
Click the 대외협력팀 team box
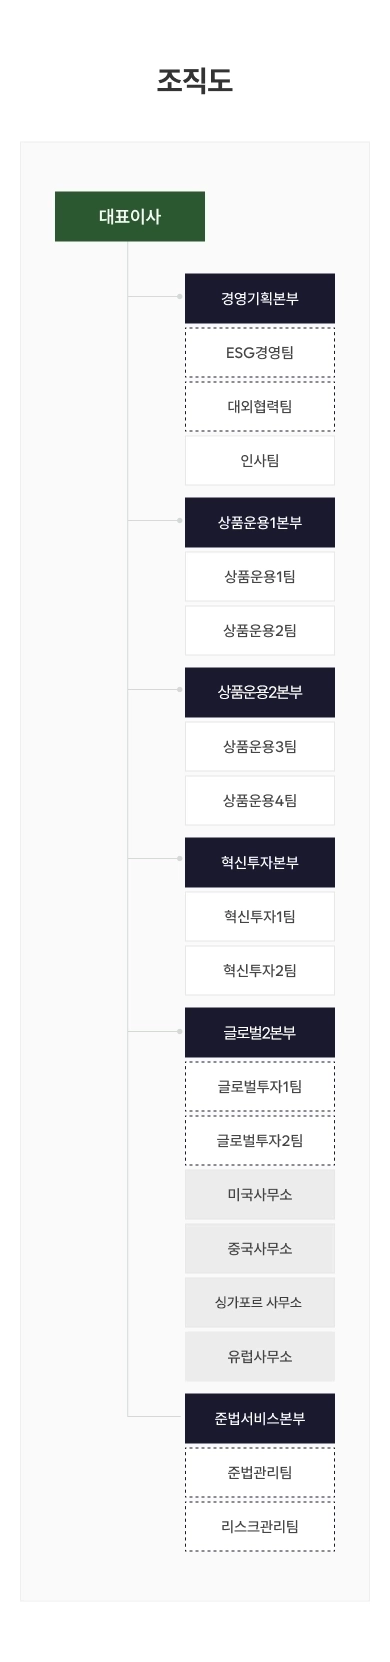(x=260, y=406)
